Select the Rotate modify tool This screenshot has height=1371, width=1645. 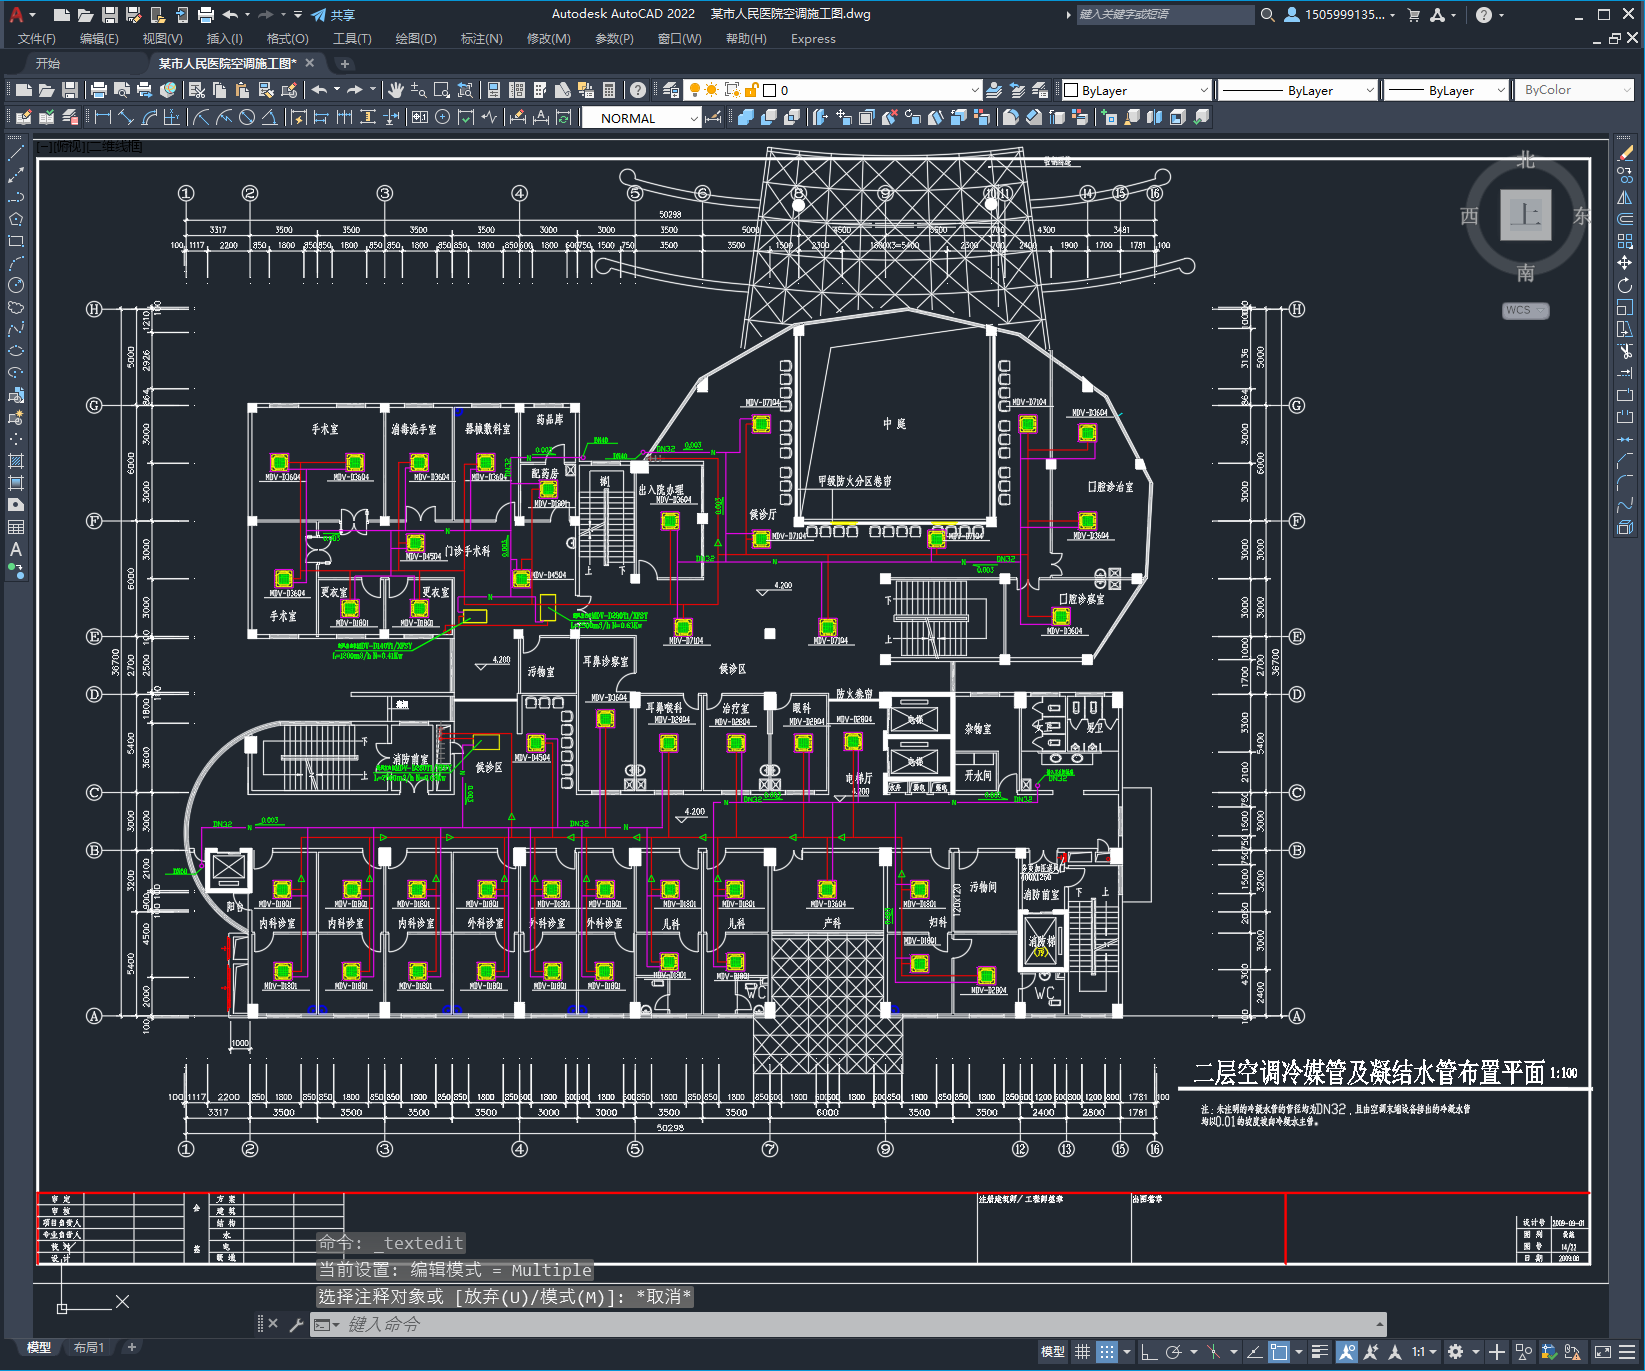(x=1625, y=285)
